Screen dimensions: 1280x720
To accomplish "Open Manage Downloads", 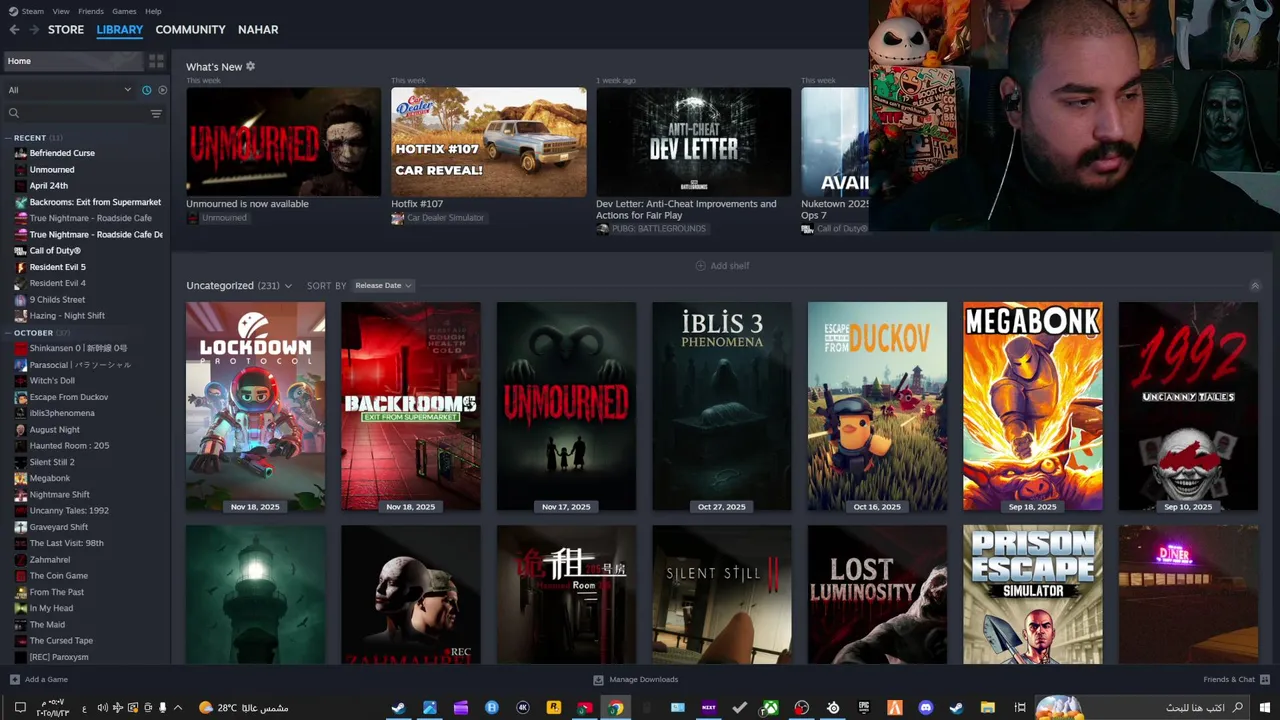I will click(636, 680).
